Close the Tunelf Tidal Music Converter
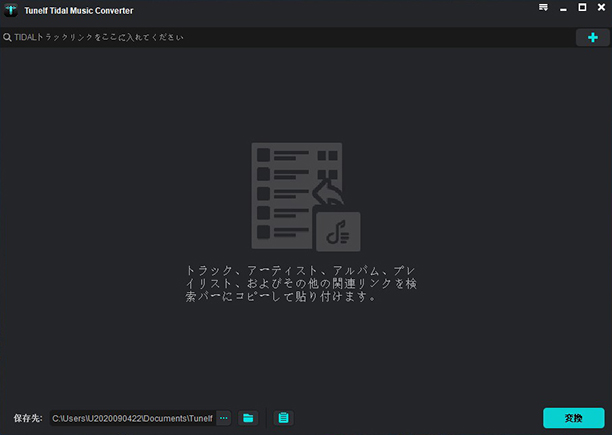The image size is (612, 435). coord(601,7)
